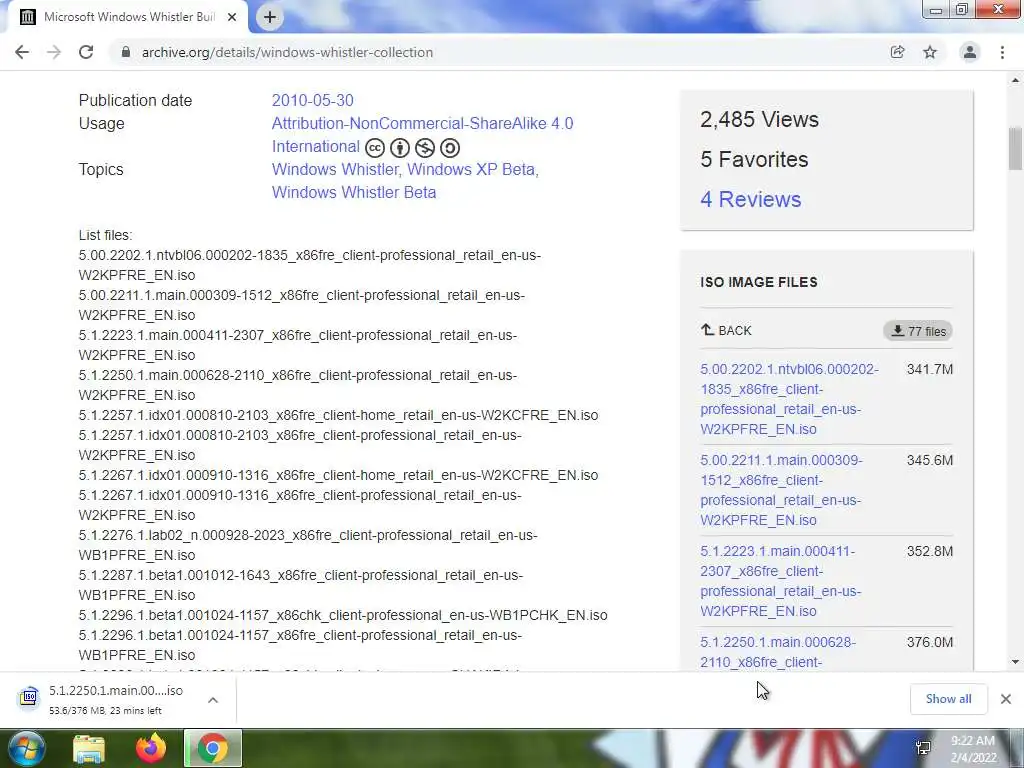Click the 2,485 Views text

click(x=759, y=120)
